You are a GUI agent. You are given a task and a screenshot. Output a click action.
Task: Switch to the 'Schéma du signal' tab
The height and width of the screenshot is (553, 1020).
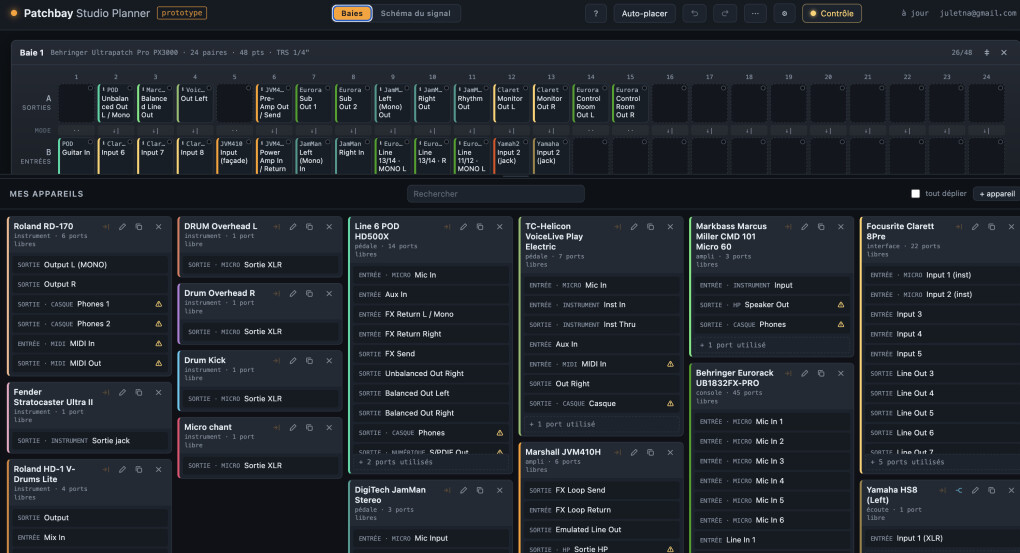pyautogui.click(x=416, y=14)
